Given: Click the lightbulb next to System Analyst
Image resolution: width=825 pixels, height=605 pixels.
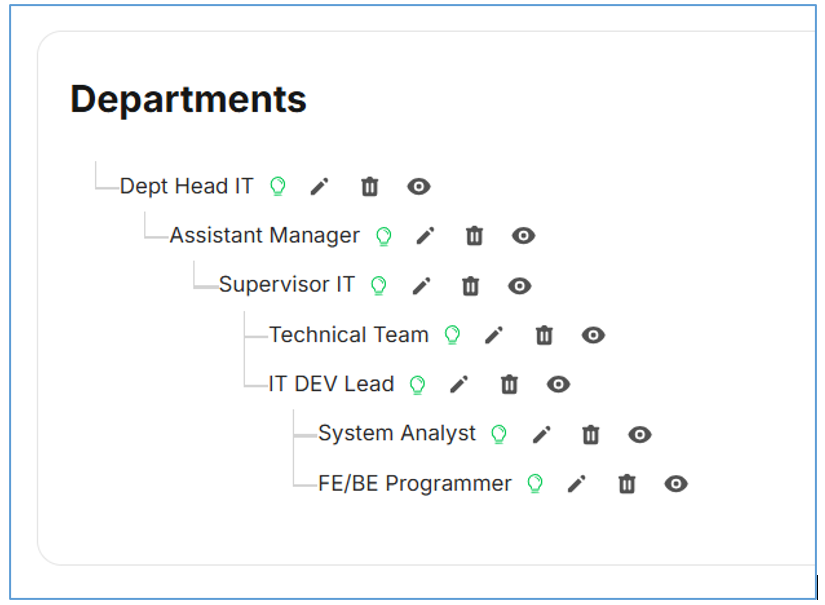Looking at the screenshot, I should coord(498,434).
